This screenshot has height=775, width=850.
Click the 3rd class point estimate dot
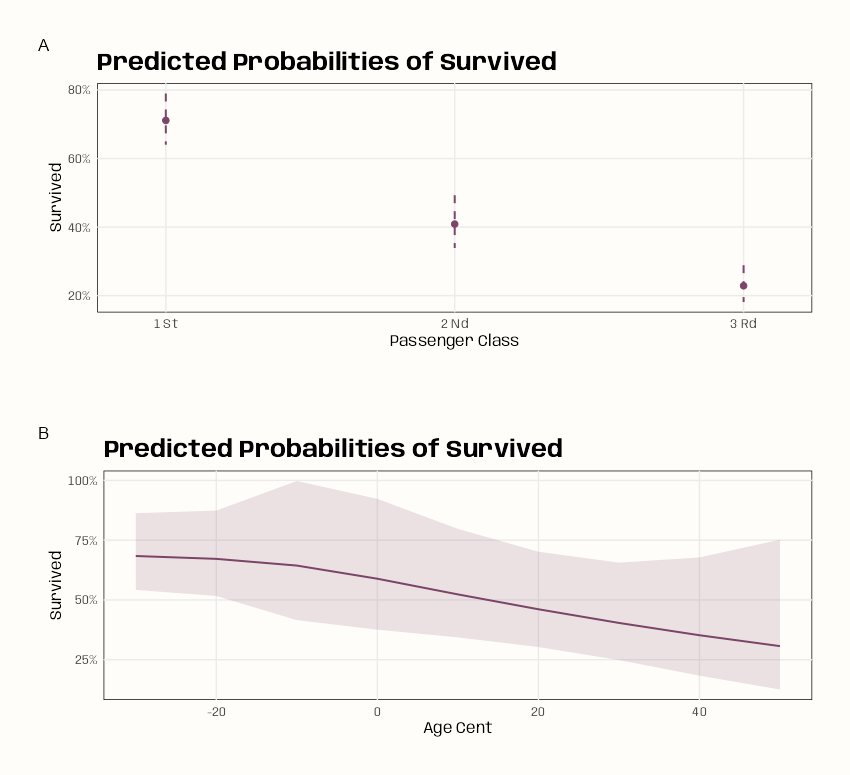pos(744,286)
